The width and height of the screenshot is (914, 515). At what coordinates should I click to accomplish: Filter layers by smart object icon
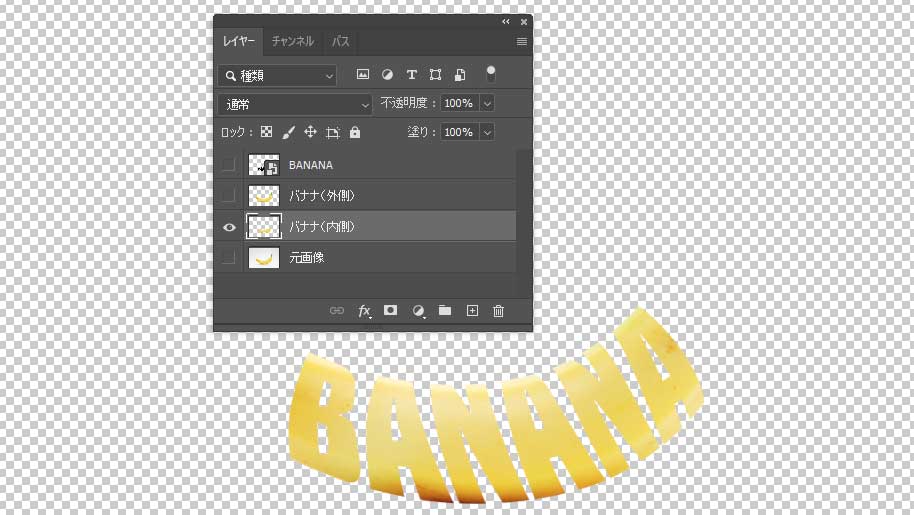[460, 75]
